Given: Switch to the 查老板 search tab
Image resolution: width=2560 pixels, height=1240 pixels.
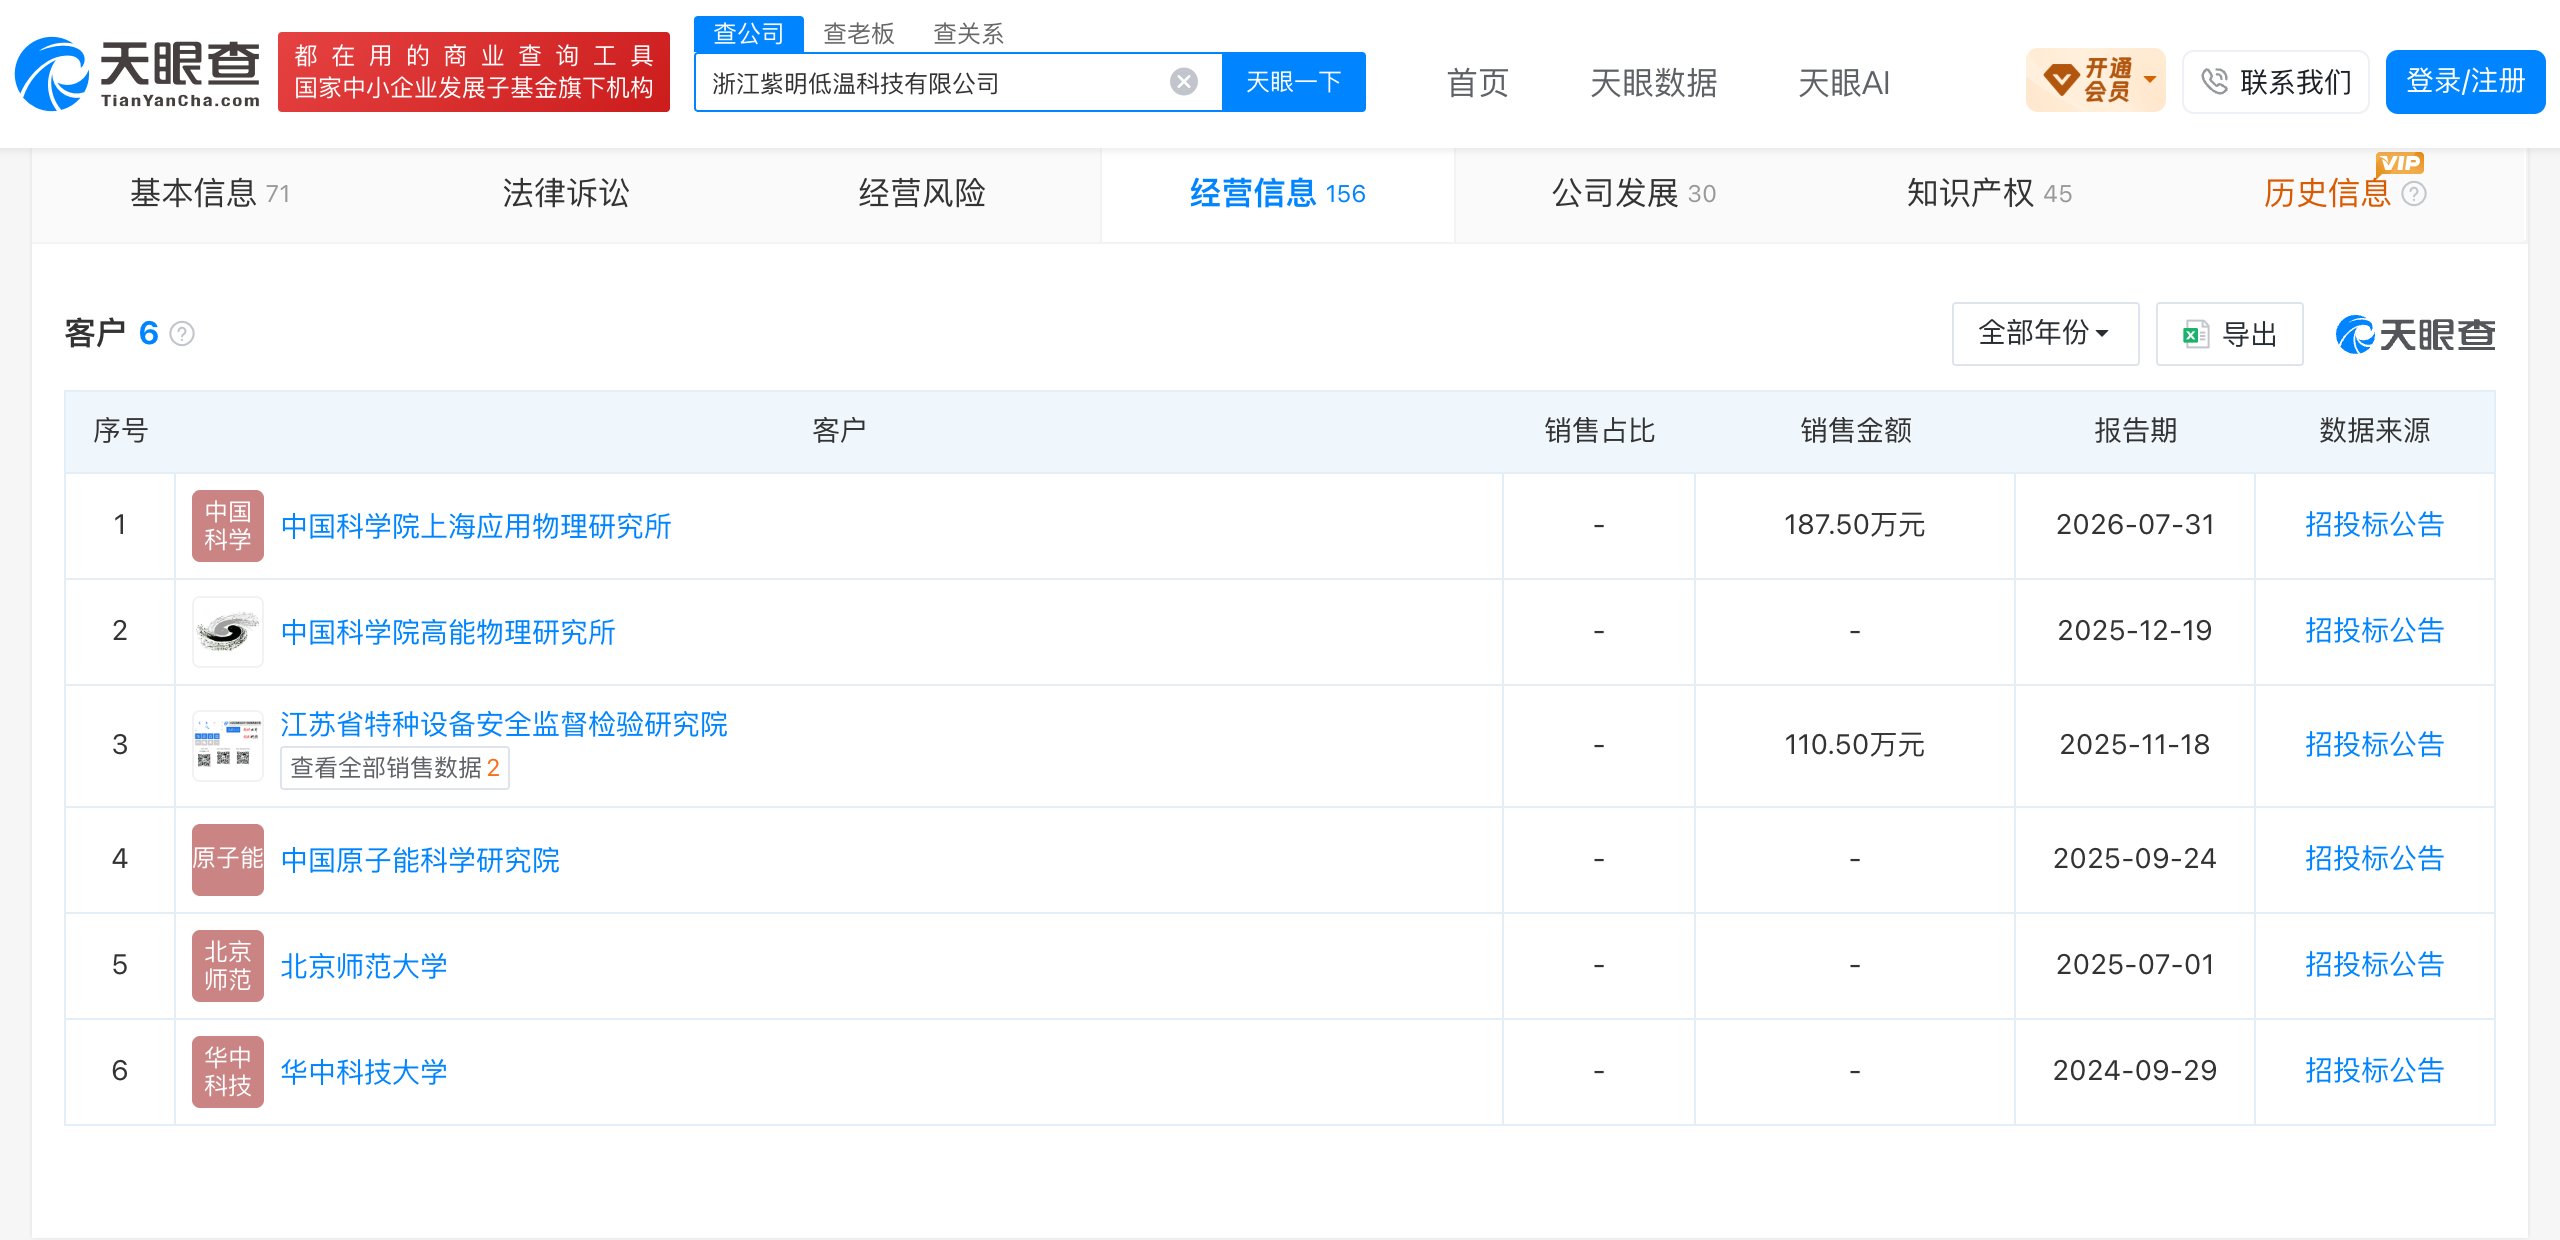Looking at the screenshot, I should tap(858, 34).
